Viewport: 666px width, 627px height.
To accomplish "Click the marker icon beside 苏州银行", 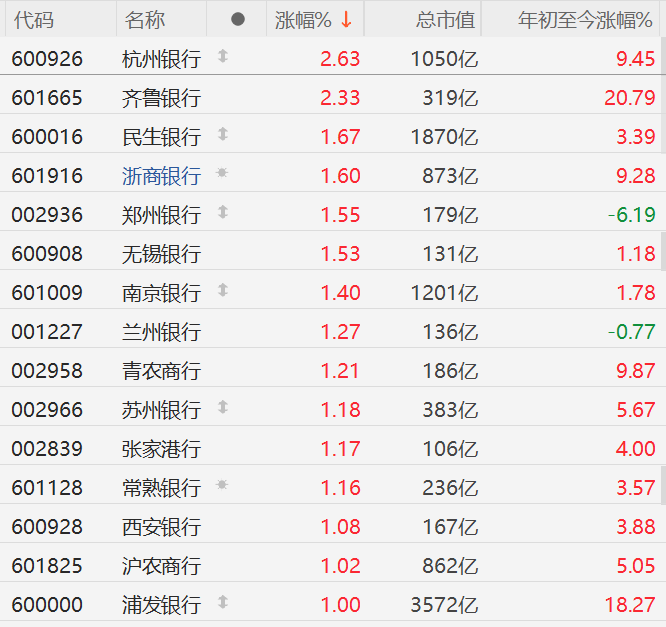I will click(x=223, y=407).
